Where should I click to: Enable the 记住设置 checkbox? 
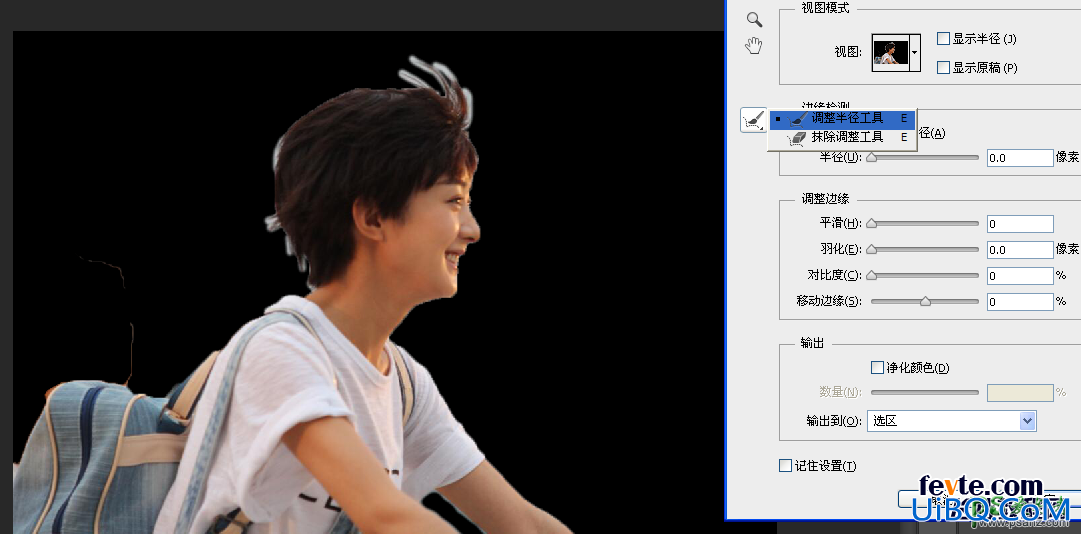tap(785, 466)
